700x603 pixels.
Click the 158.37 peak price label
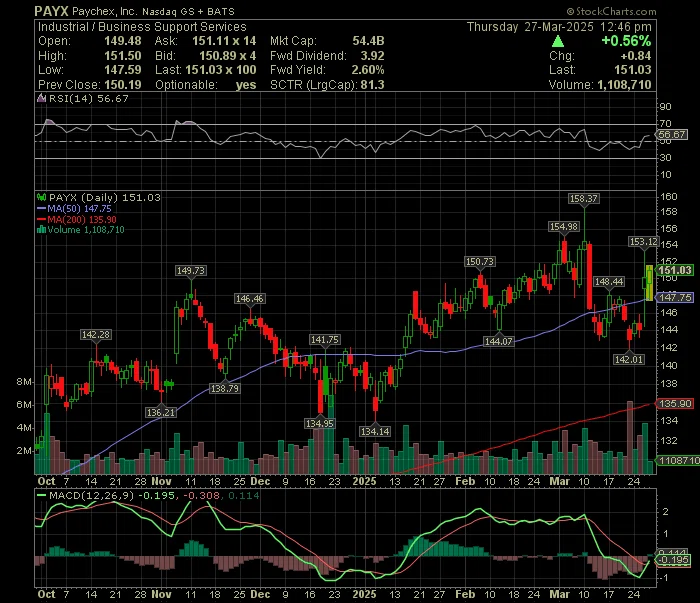click(x=583, y=199)
